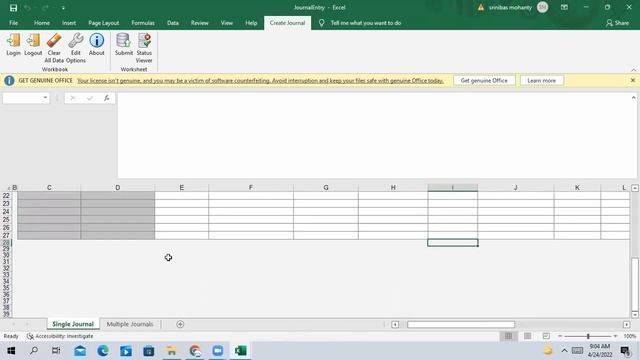This screenshot has width=640, height=360.
Task: Click zoom out minus button
Action: click(x=560, y=336)
